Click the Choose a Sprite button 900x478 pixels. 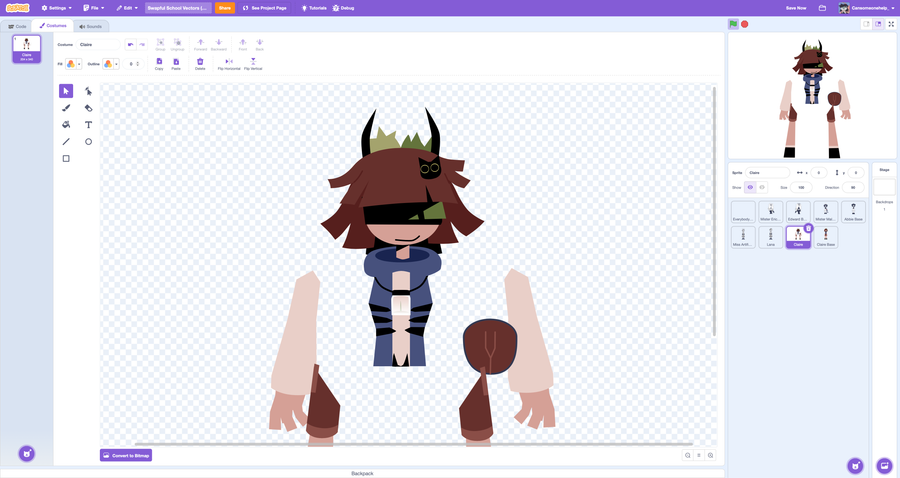click(855, 465)
